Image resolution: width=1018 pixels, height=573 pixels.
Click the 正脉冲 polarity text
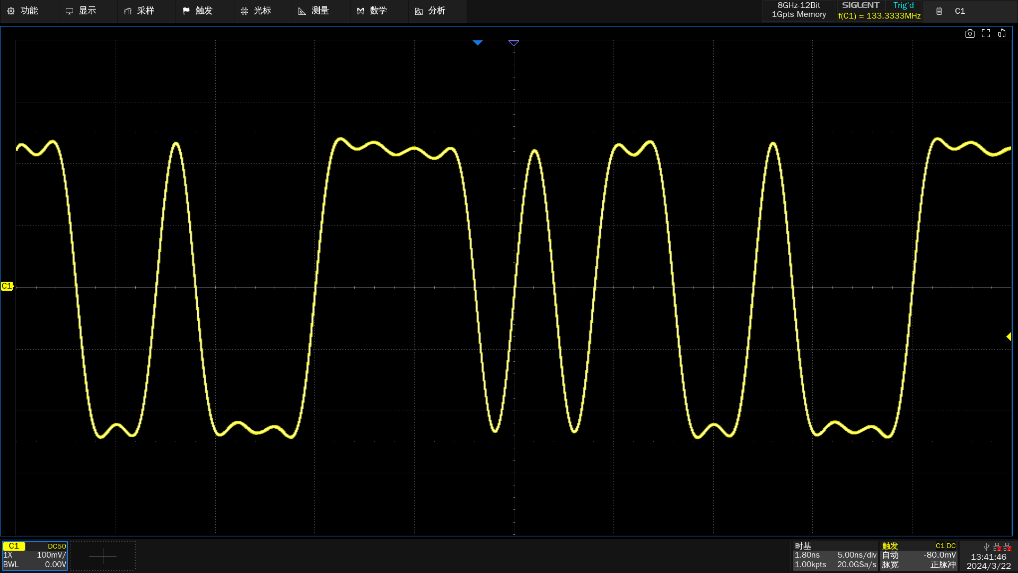pos(943,565)
